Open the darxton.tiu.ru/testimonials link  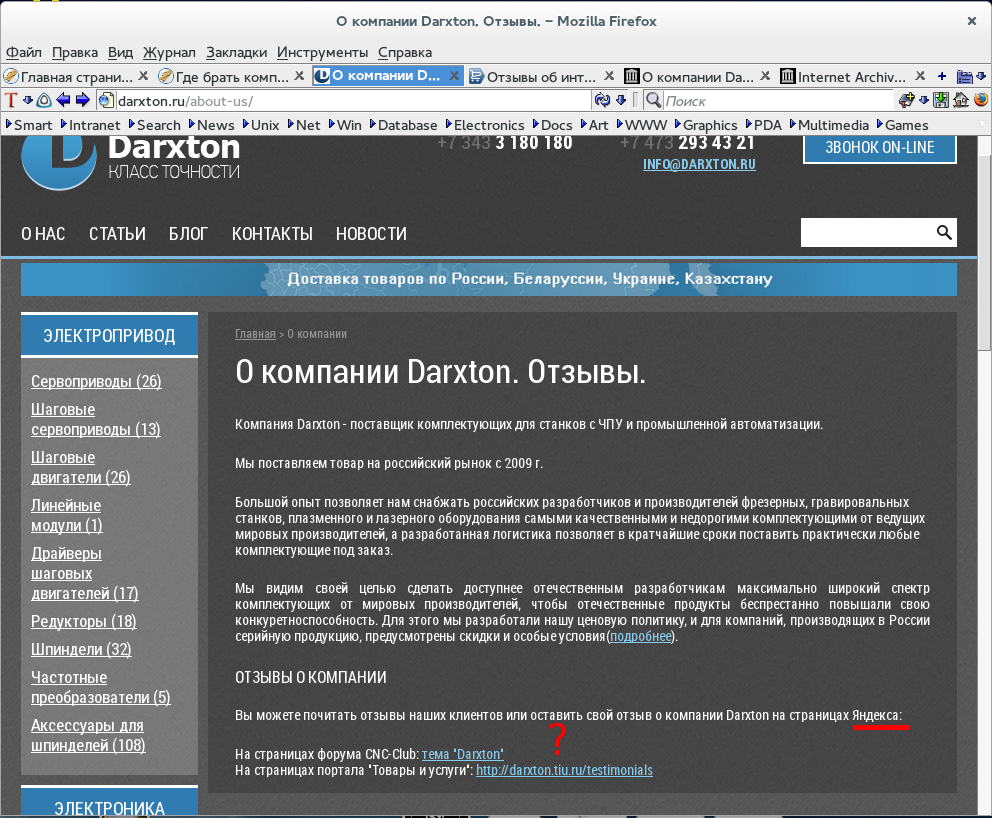(564, 770)
